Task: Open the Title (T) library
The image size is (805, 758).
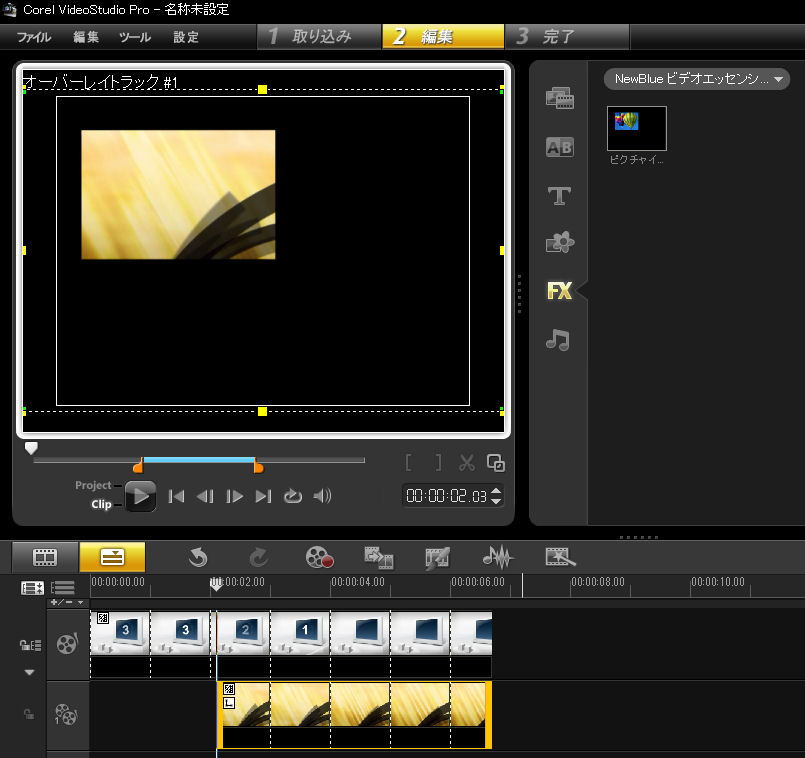Action: [559, 196]
